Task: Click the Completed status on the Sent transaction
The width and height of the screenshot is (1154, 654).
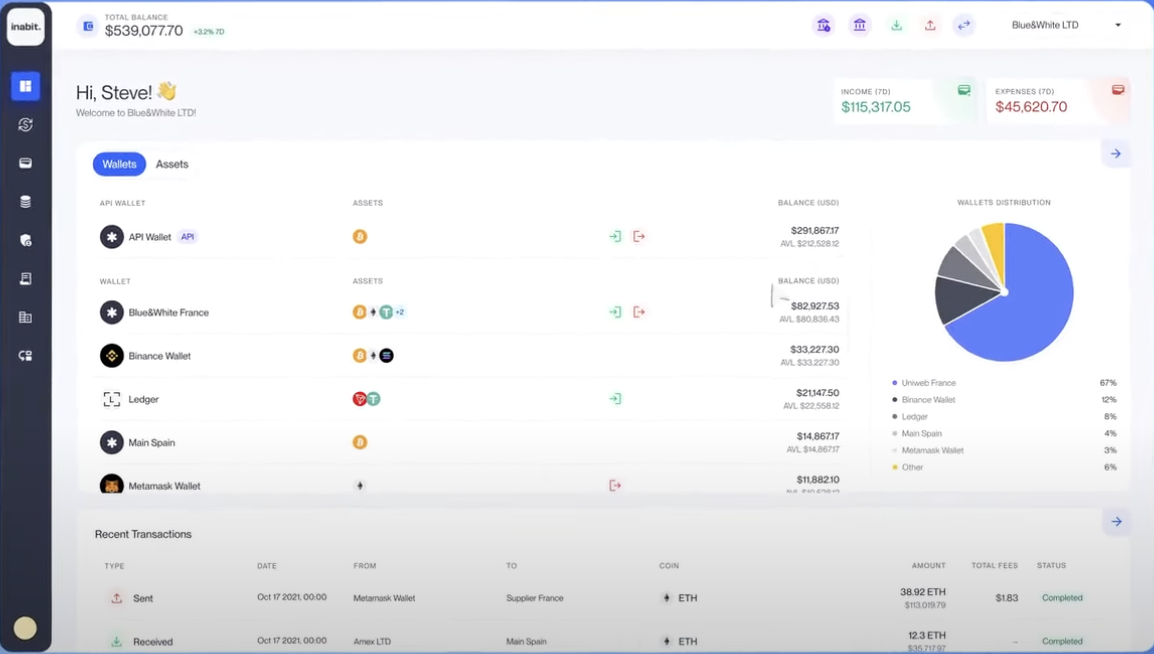Action: point(1061,597)
